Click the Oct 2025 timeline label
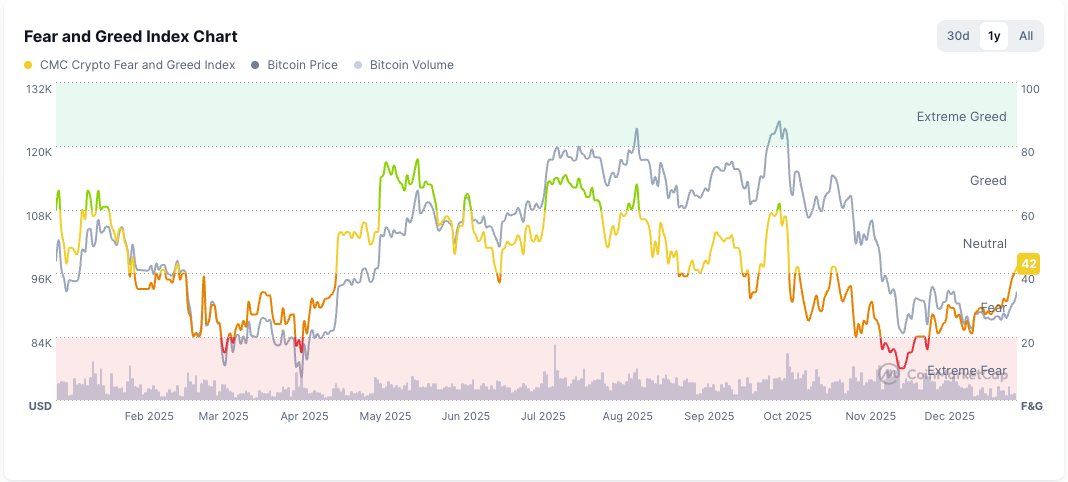1068x482 pixels. point(788,416)
